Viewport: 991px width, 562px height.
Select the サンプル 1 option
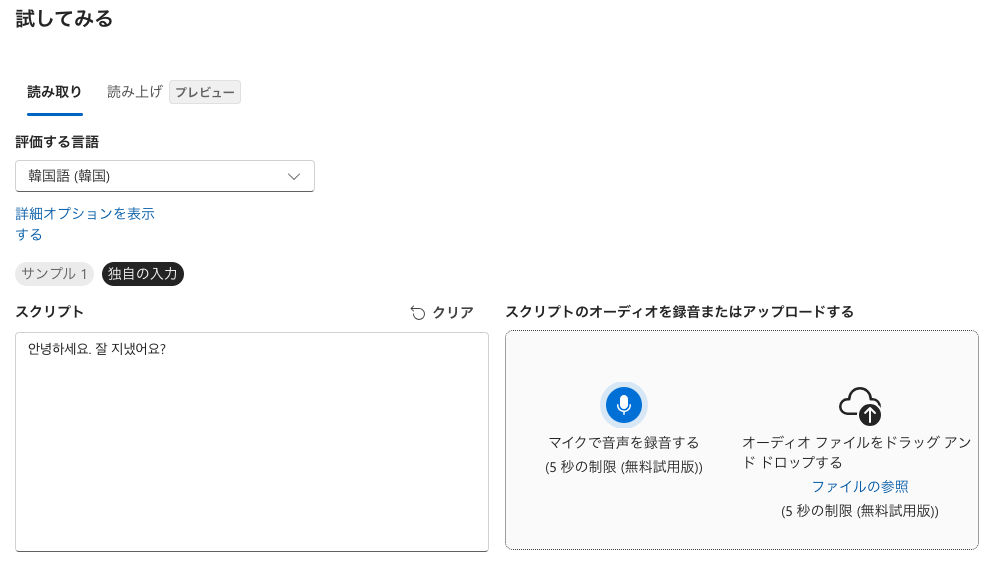(55, 274)
